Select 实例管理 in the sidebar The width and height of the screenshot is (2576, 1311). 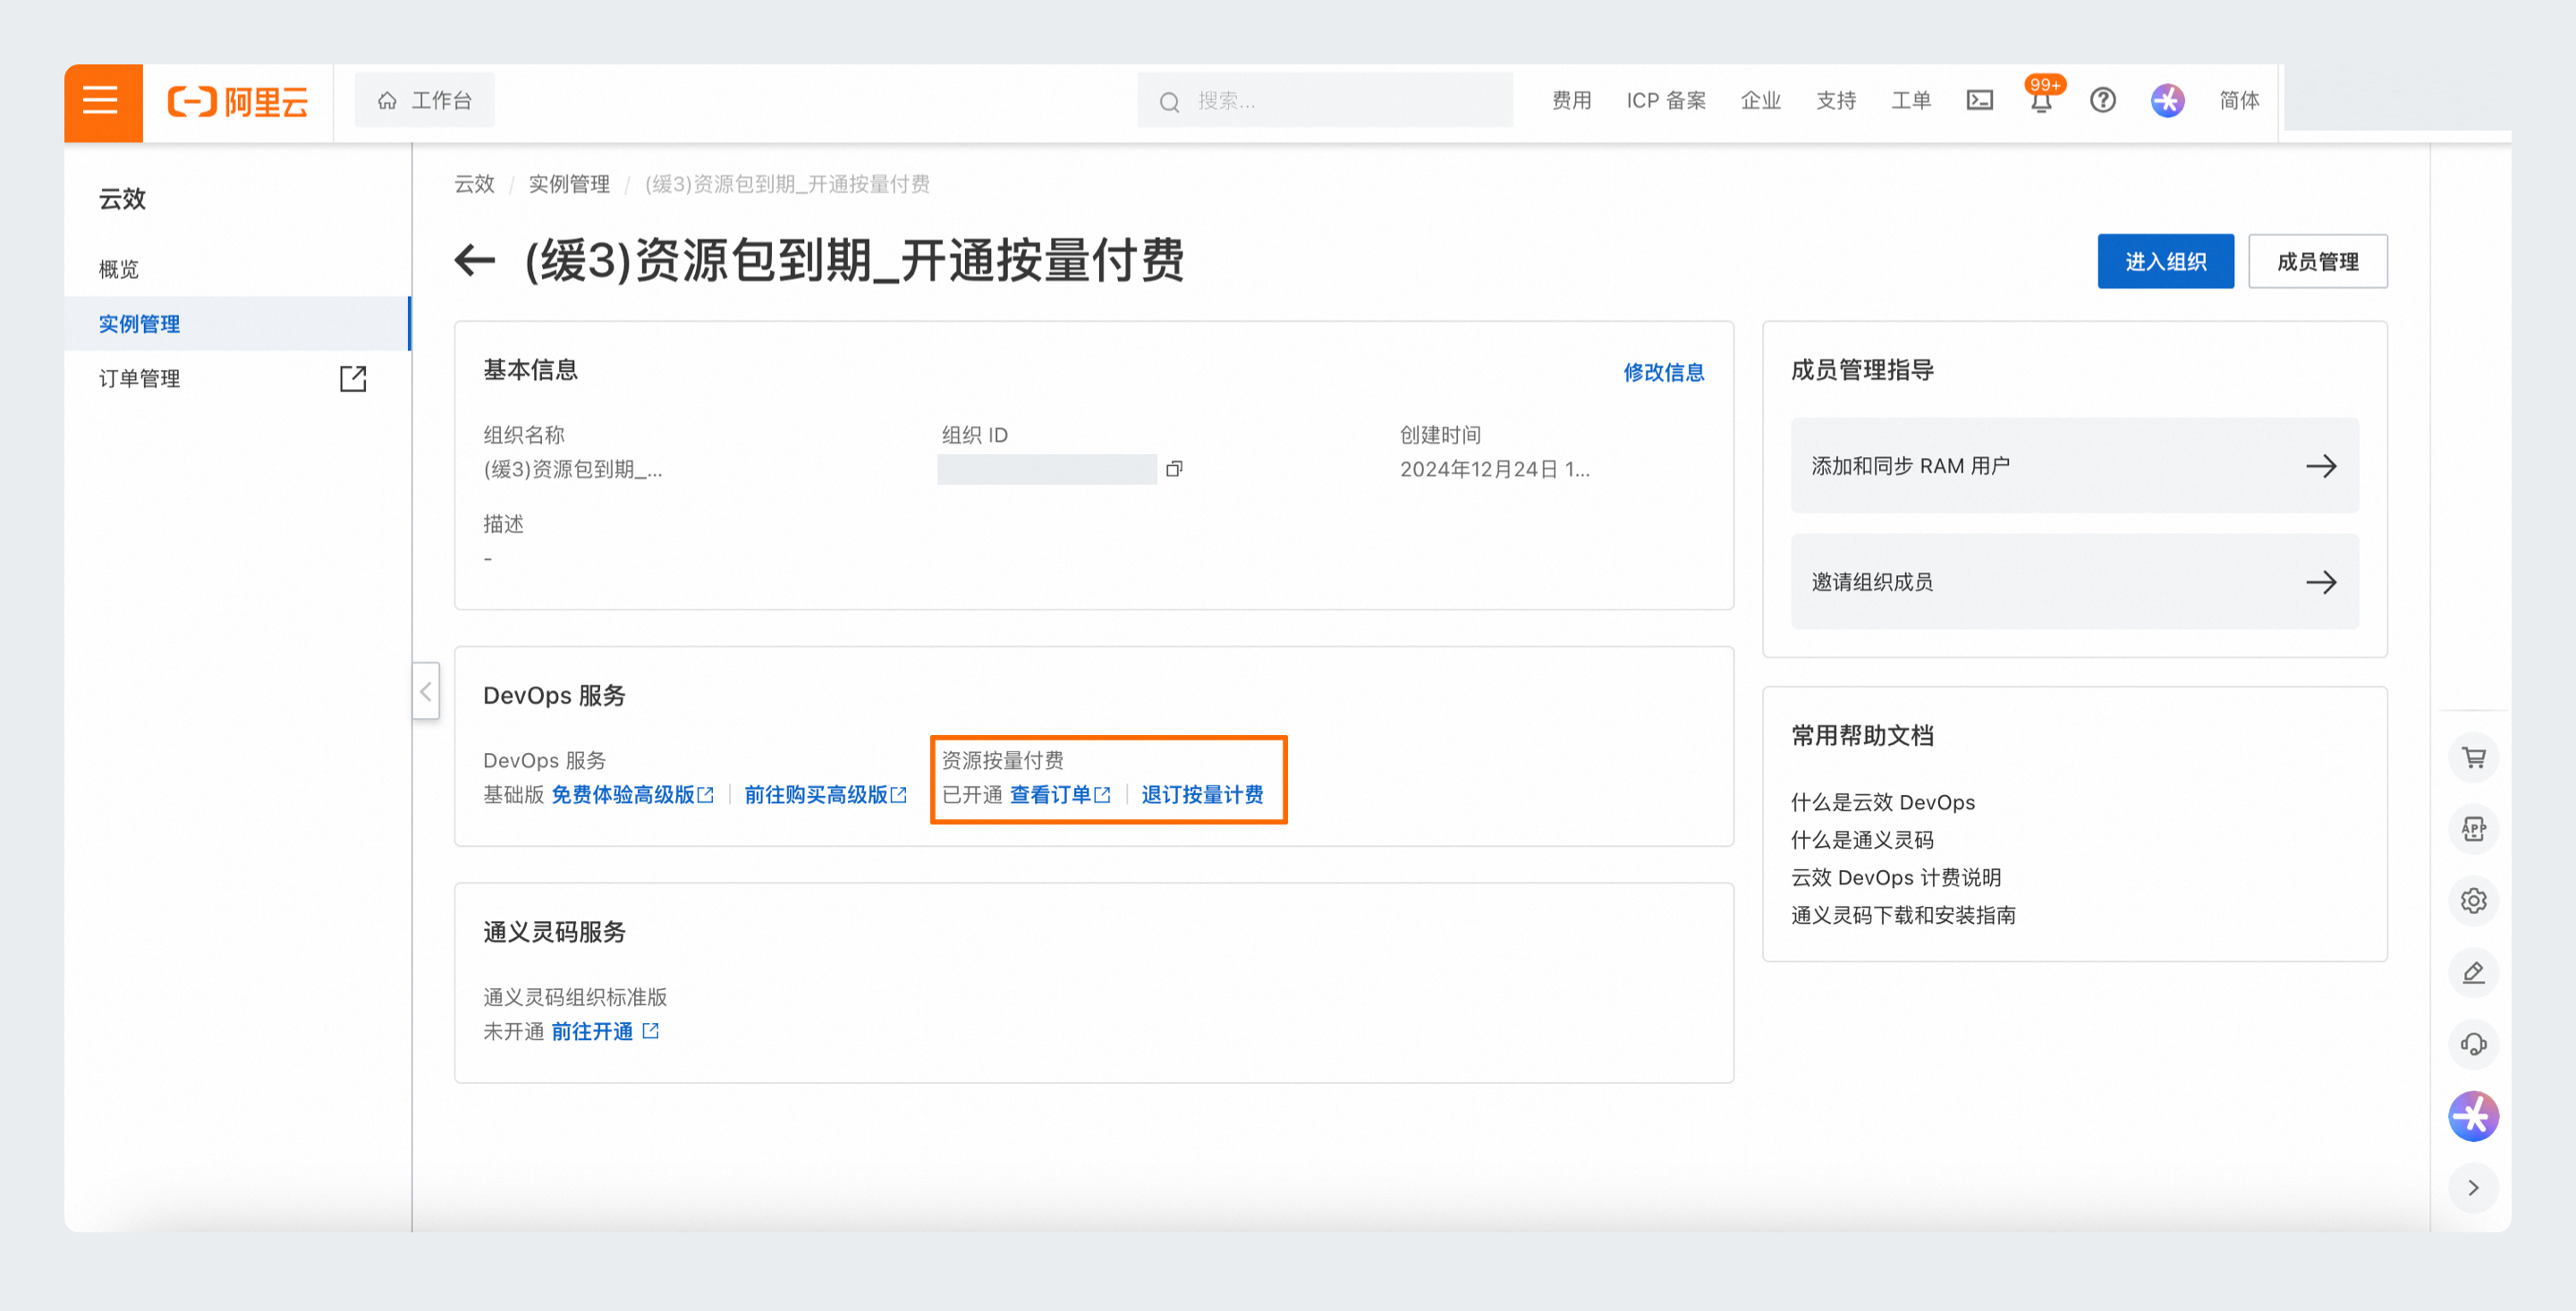coord(237,324)
